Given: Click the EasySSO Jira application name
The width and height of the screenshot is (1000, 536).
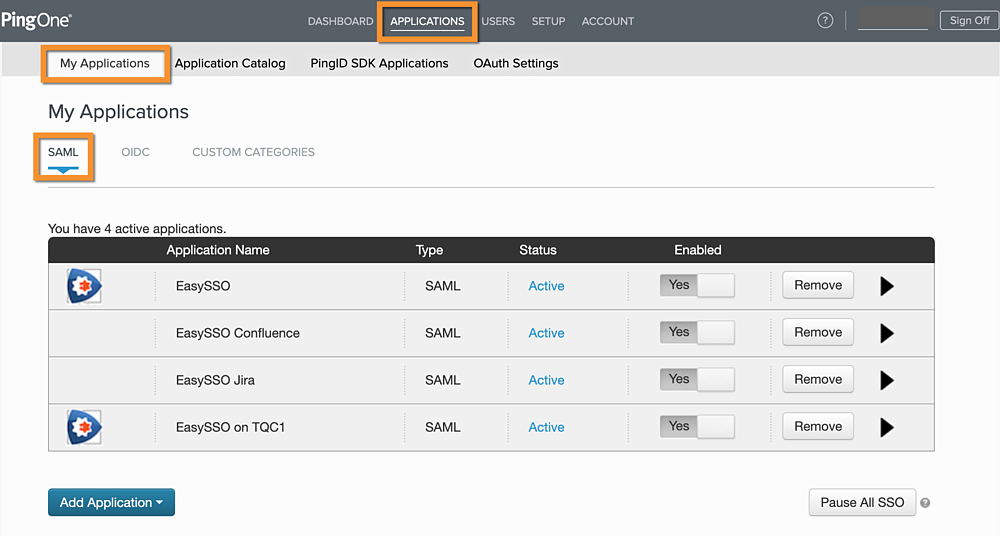Looking at the screenshot, I should pos(215,380).
